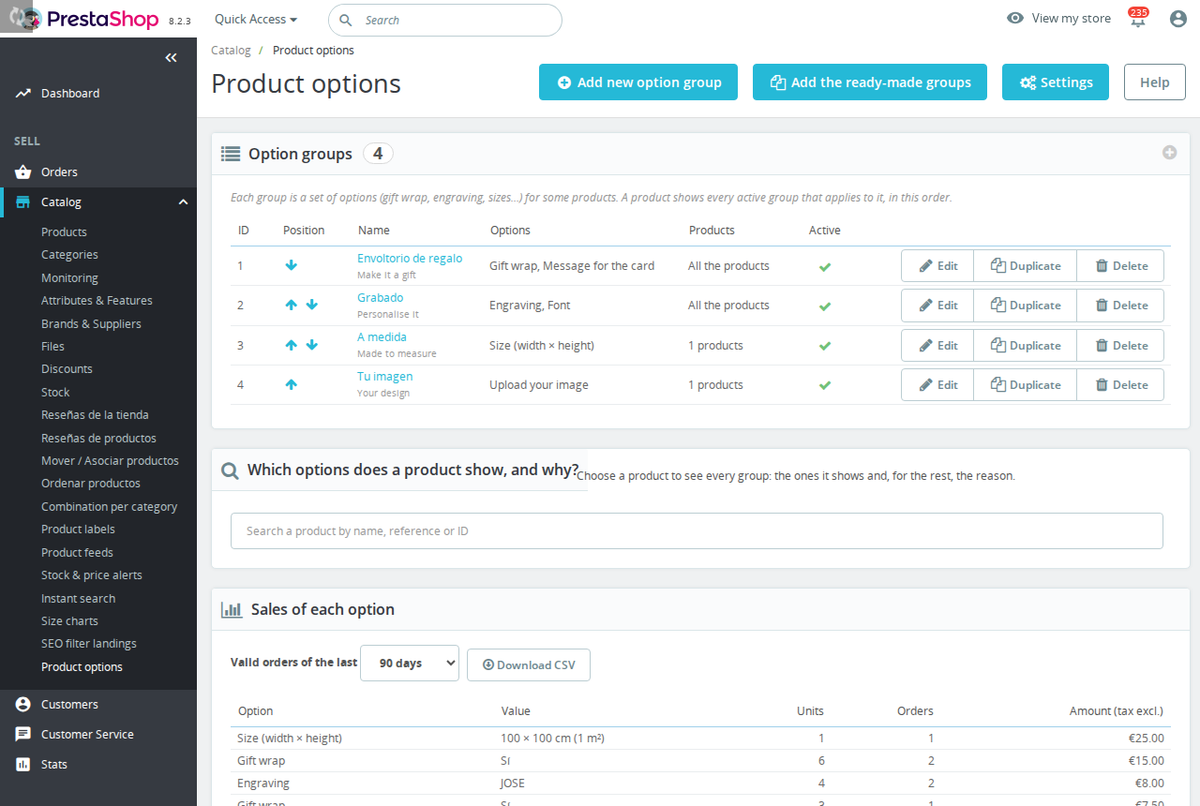Move Grabado up with the up arrow
The width and height of the screenshot is (1200, 806).
click(x=291, y=305)
